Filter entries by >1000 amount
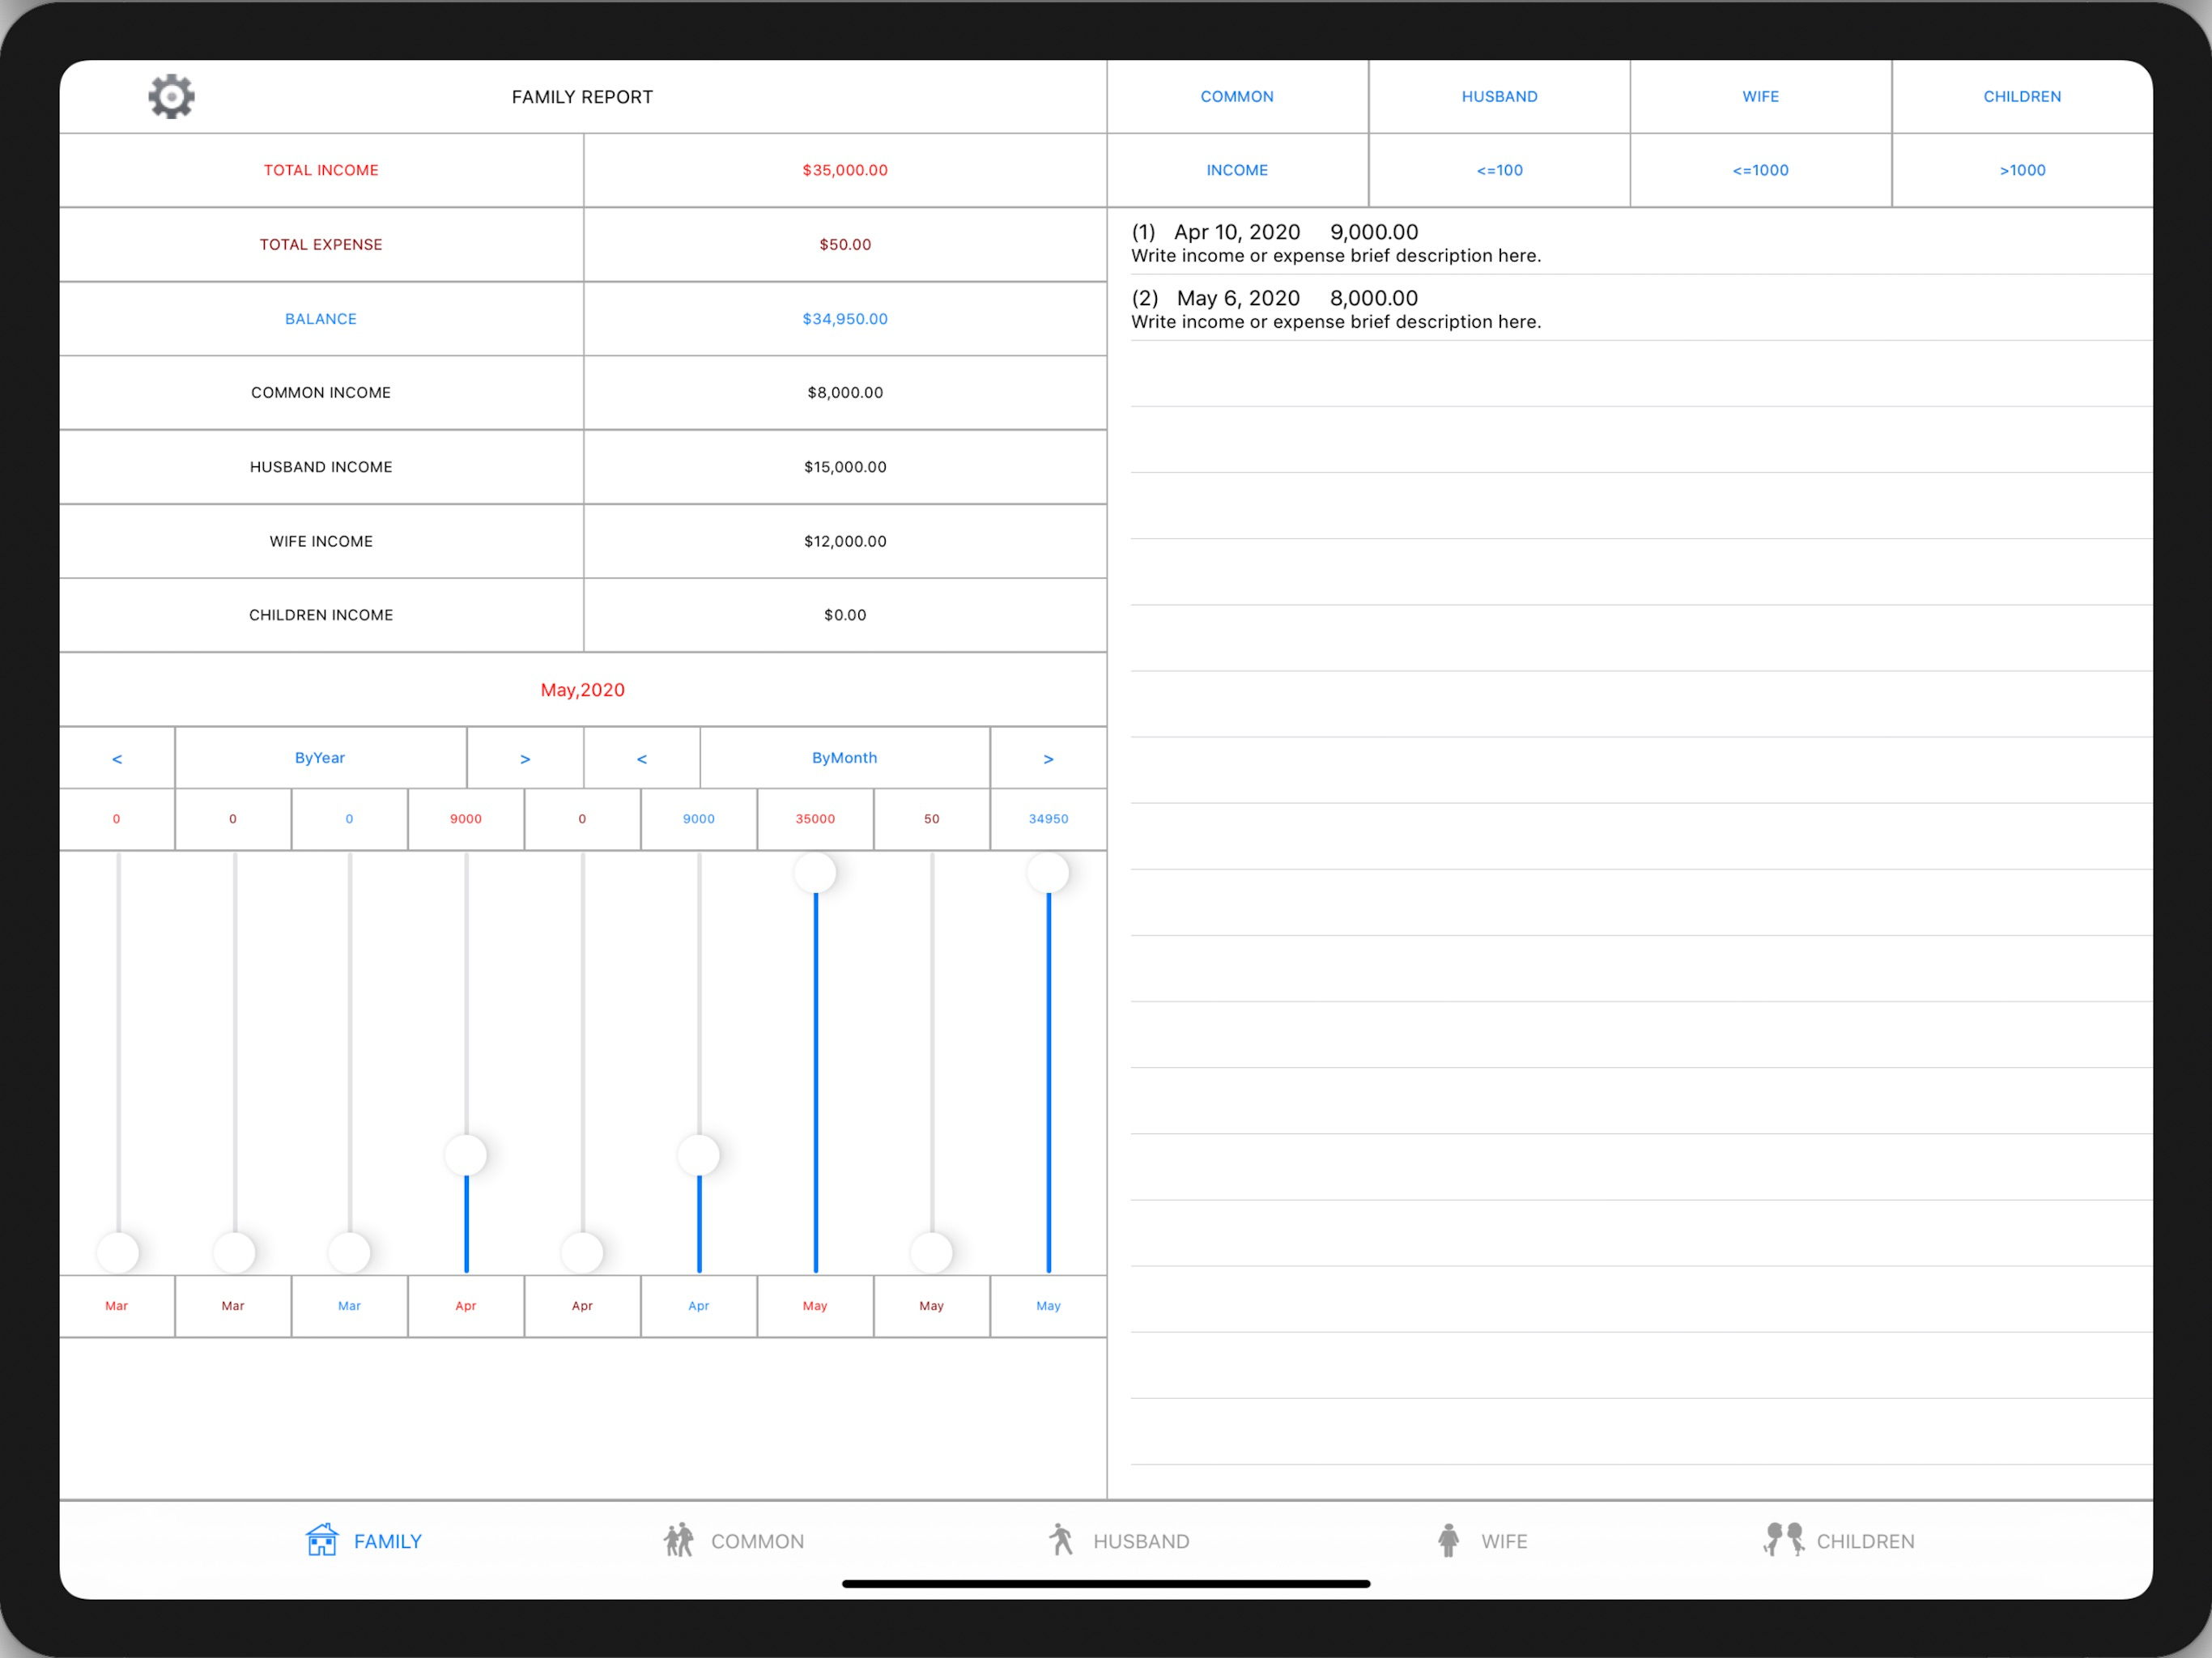The width and height of the screenshot is (2212, 1658). [x=2022, y=170]
